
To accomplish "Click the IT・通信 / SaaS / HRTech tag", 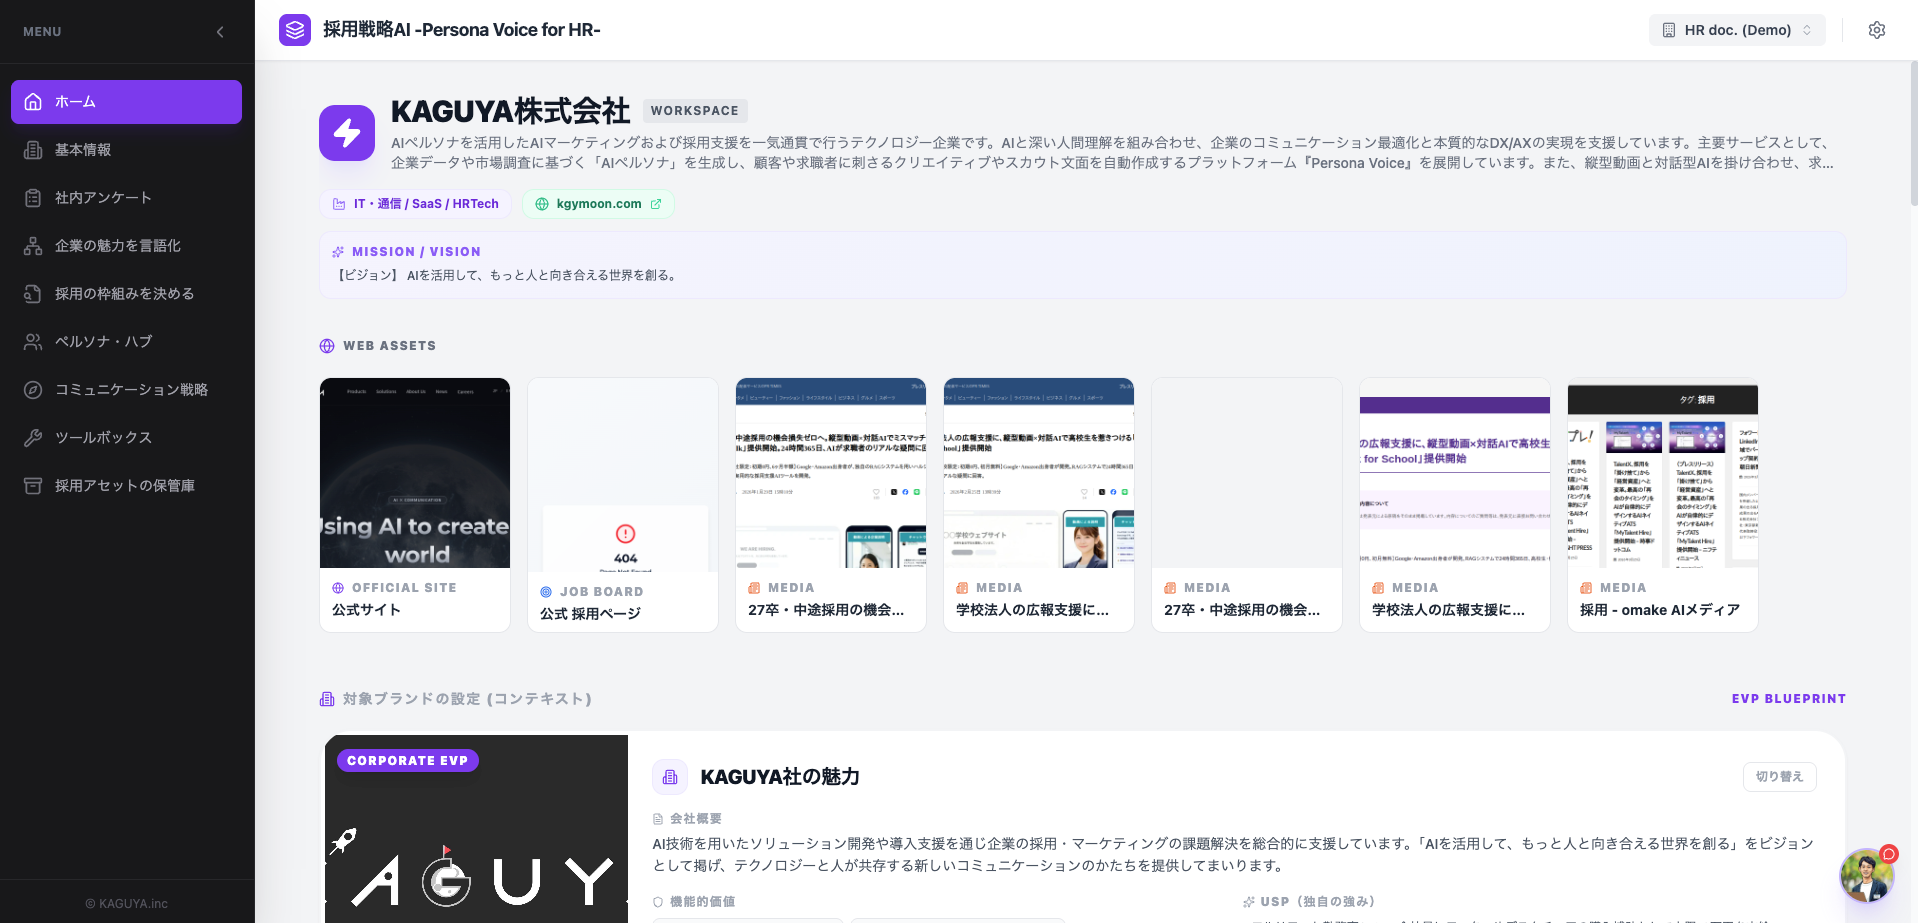I will point(416,204).
